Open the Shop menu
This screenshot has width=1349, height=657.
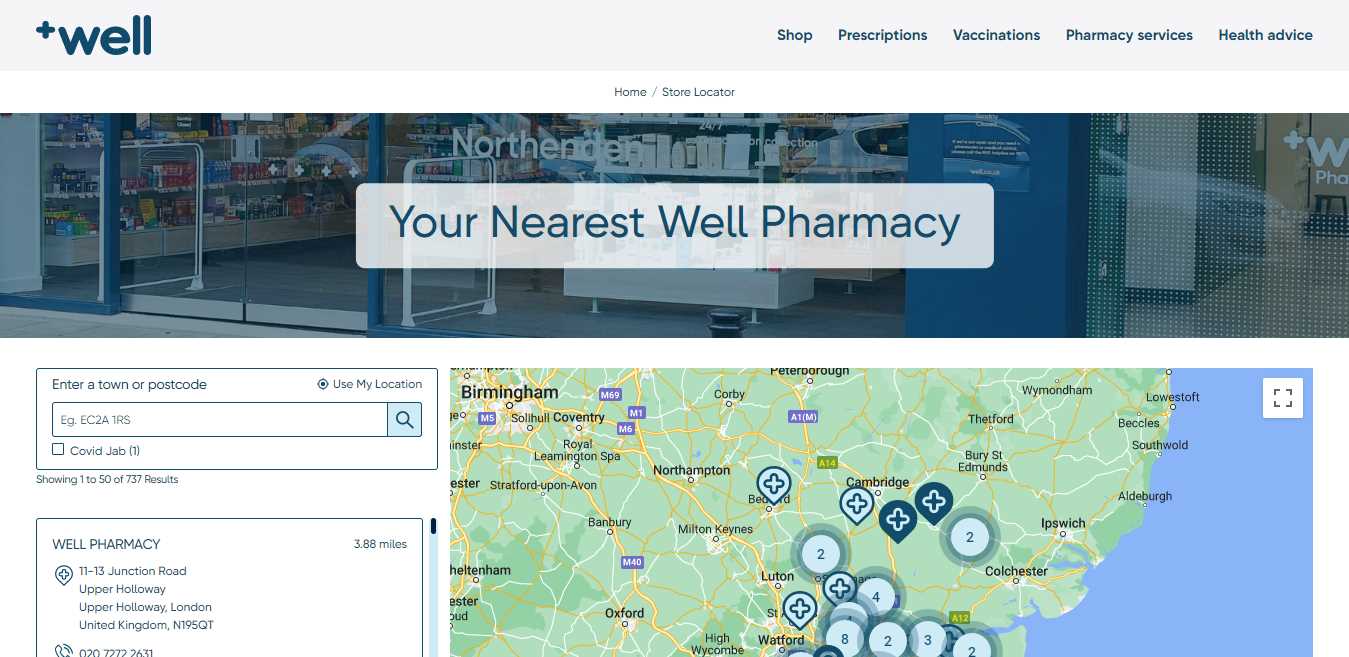click(x=795, y=35)
